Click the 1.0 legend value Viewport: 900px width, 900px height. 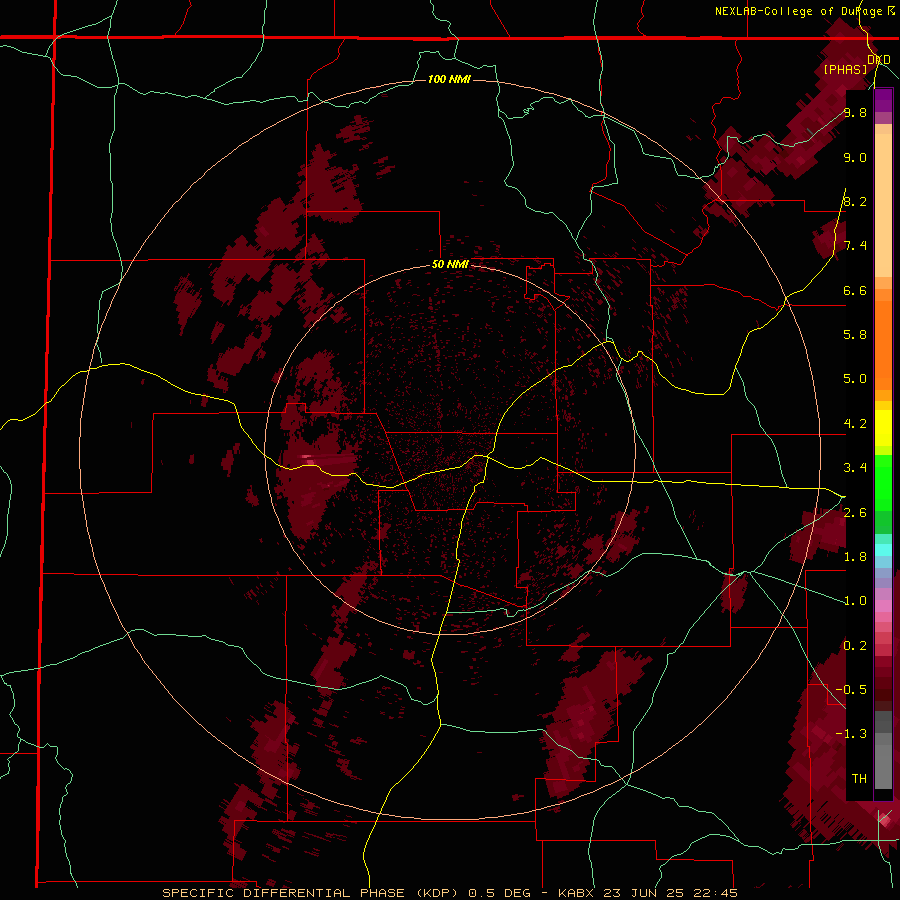pos(855,601)
